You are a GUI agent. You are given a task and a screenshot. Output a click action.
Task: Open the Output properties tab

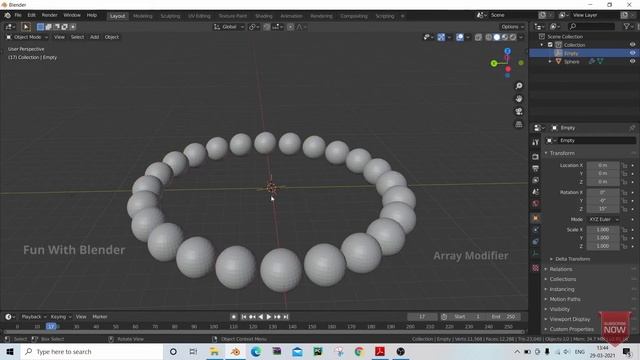pyautogui.click(x=536, y=169)
